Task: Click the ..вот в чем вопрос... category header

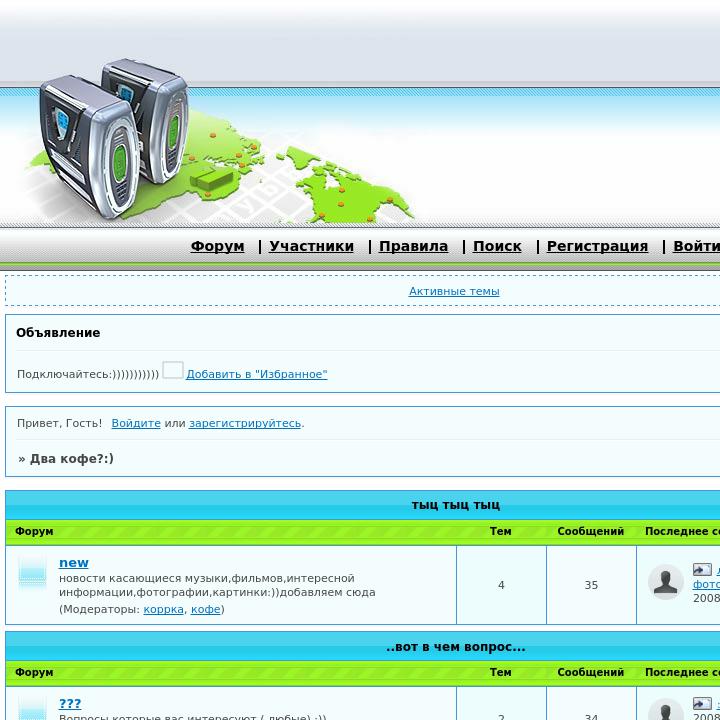Action: click(x=456, y=647)
